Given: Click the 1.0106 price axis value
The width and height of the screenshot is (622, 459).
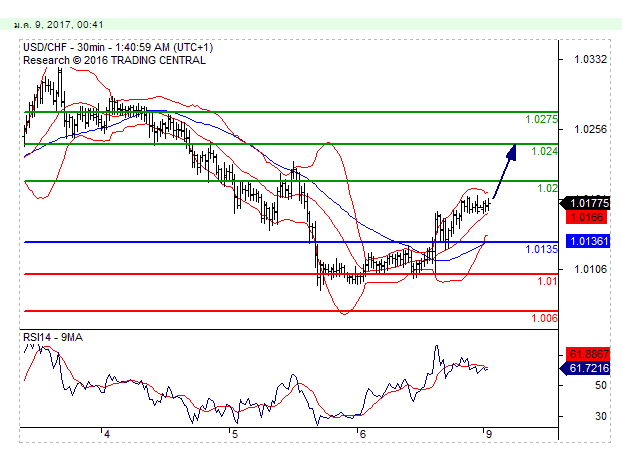Looking at the screenshot, I should tap(590, 270).
